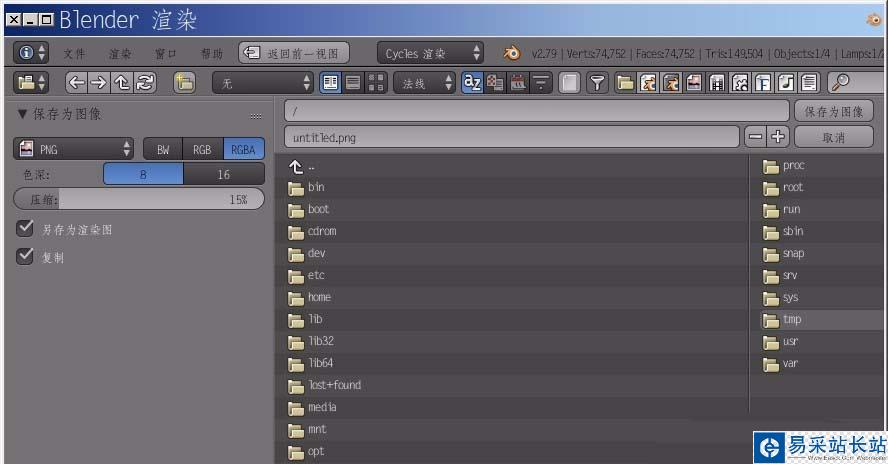Open Cycles 渲染 engine dropdown
Viewport: 888px width, 464px height.
(x=430, y=53)
